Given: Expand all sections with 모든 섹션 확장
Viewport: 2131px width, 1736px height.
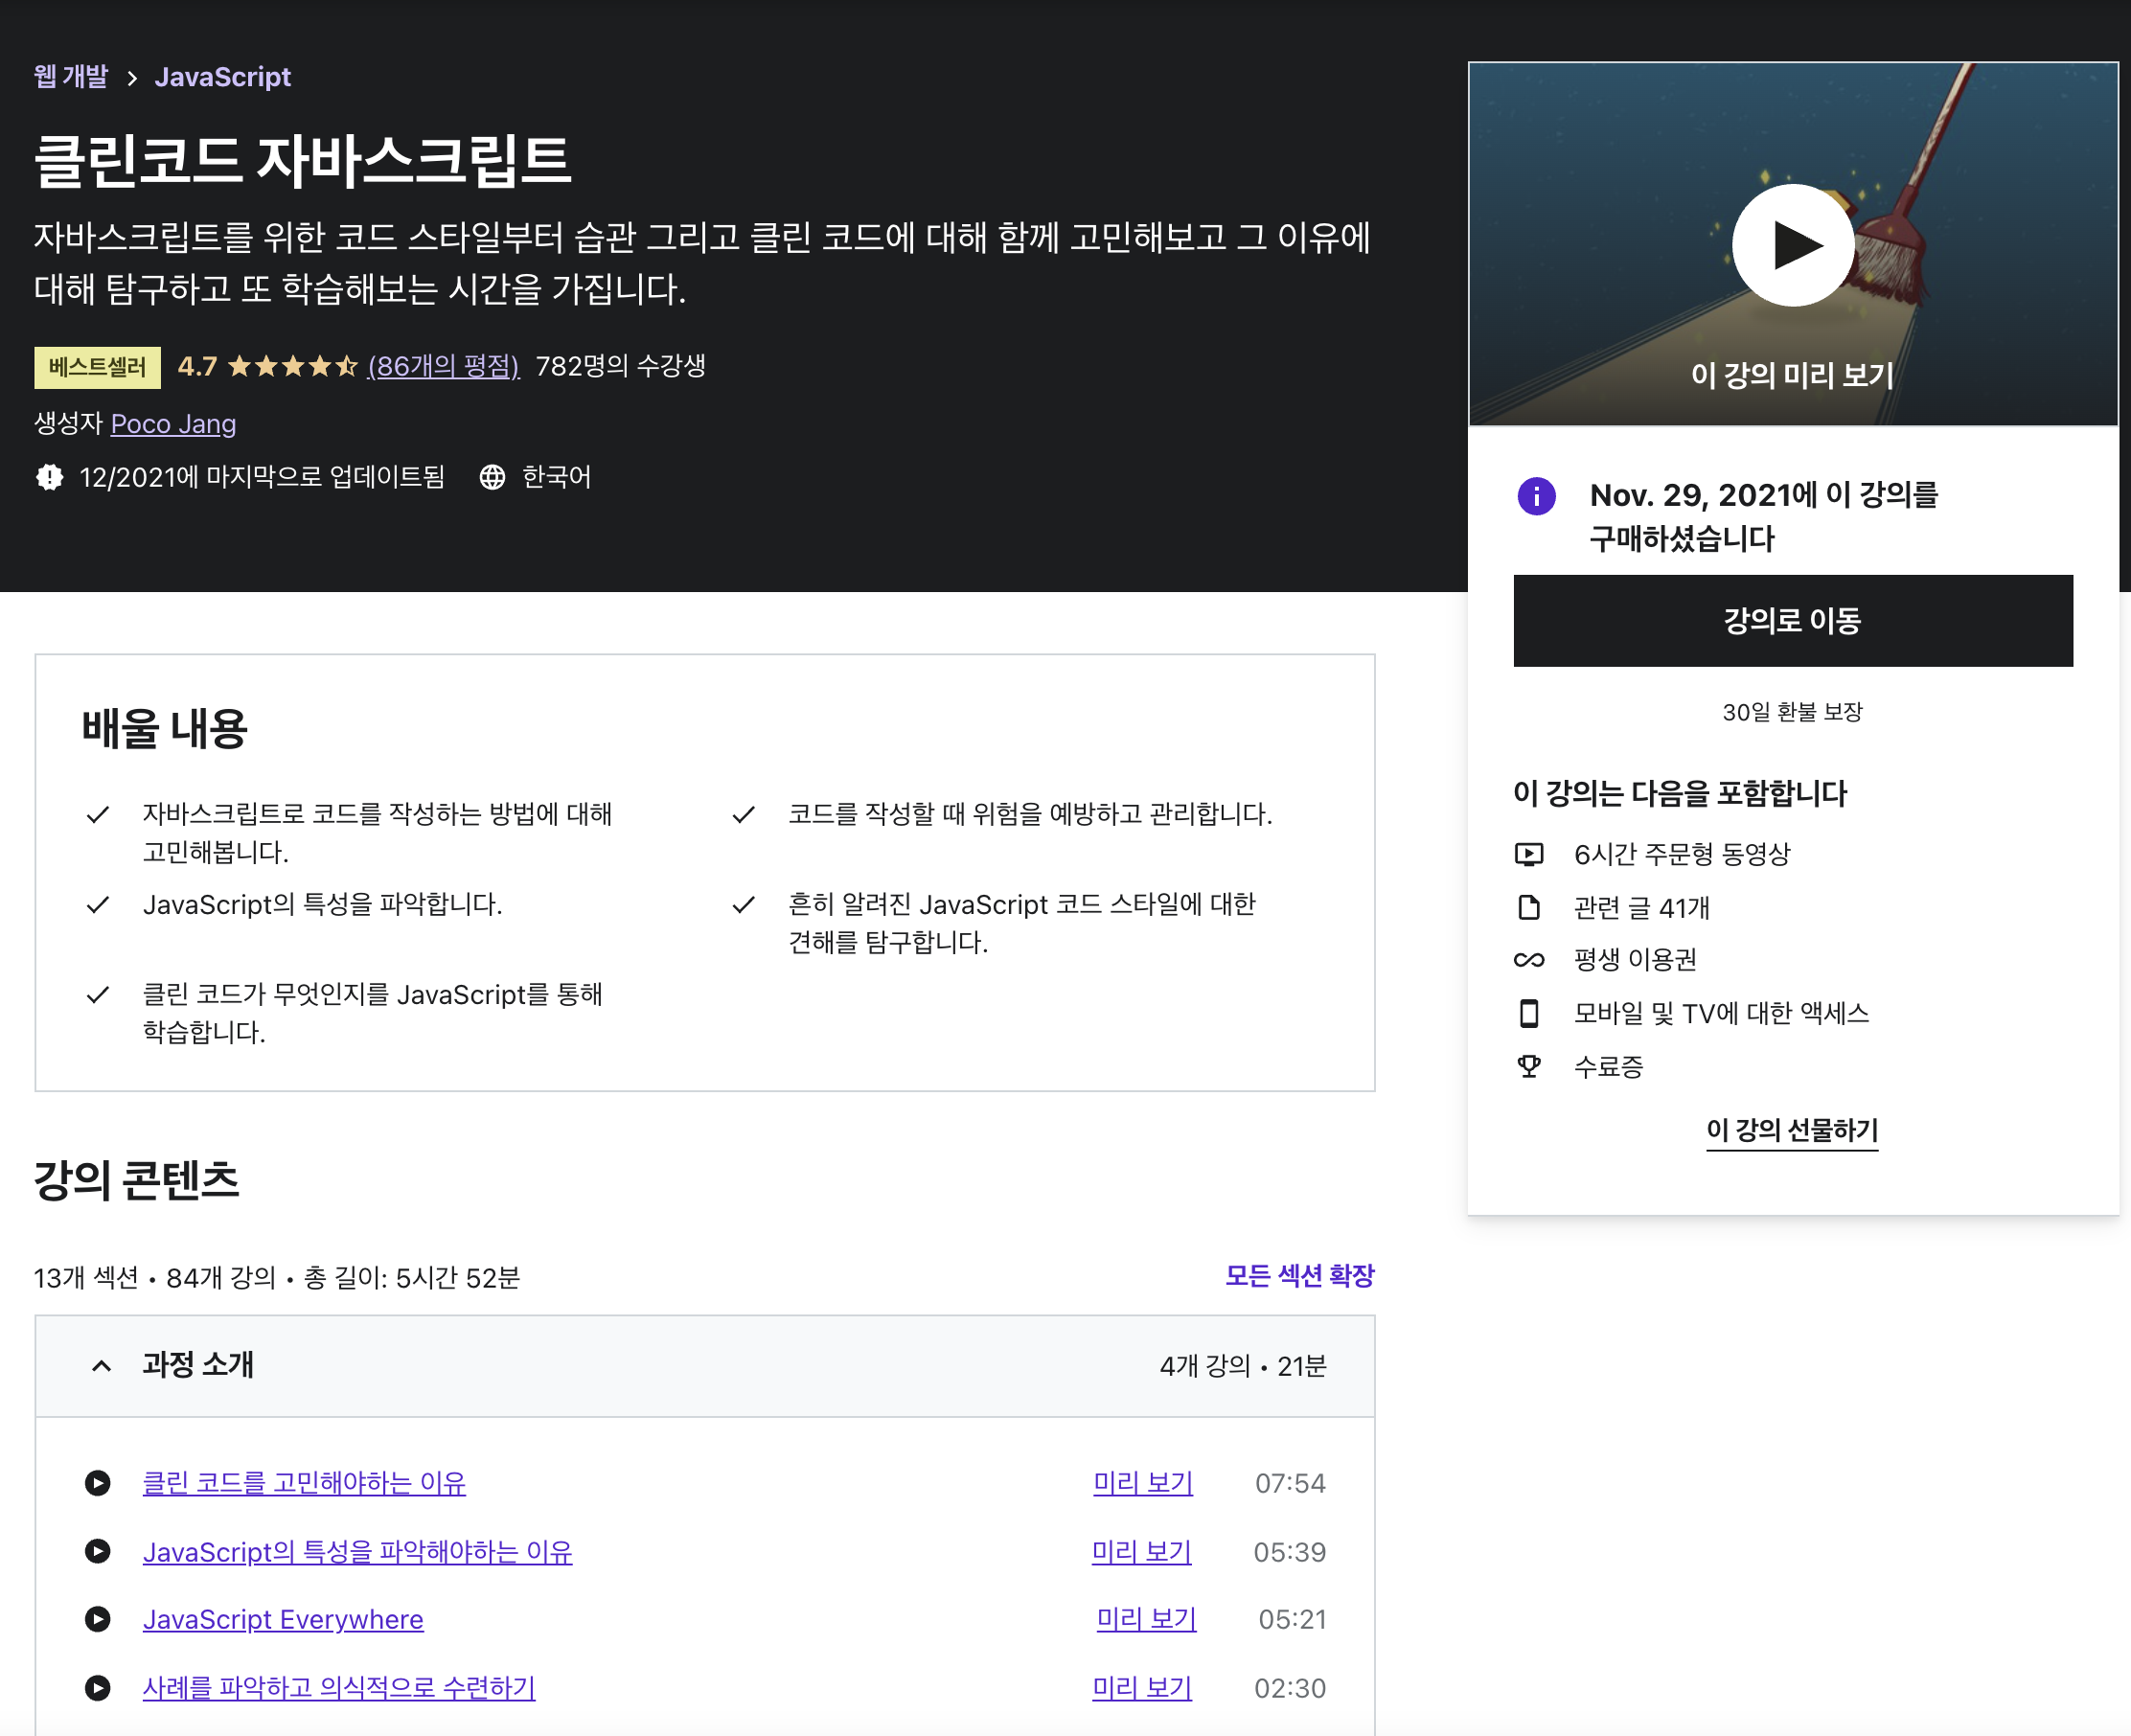Looking at the screenshot, I should 1299,1276.
